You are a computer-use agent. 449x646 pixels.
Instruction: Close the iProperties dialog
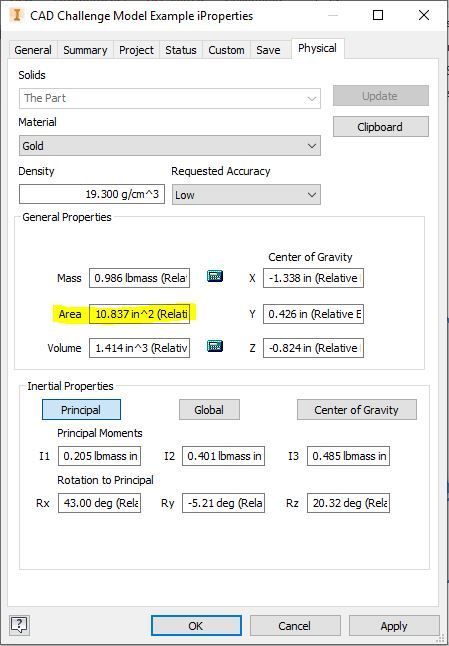click(423, 15)
